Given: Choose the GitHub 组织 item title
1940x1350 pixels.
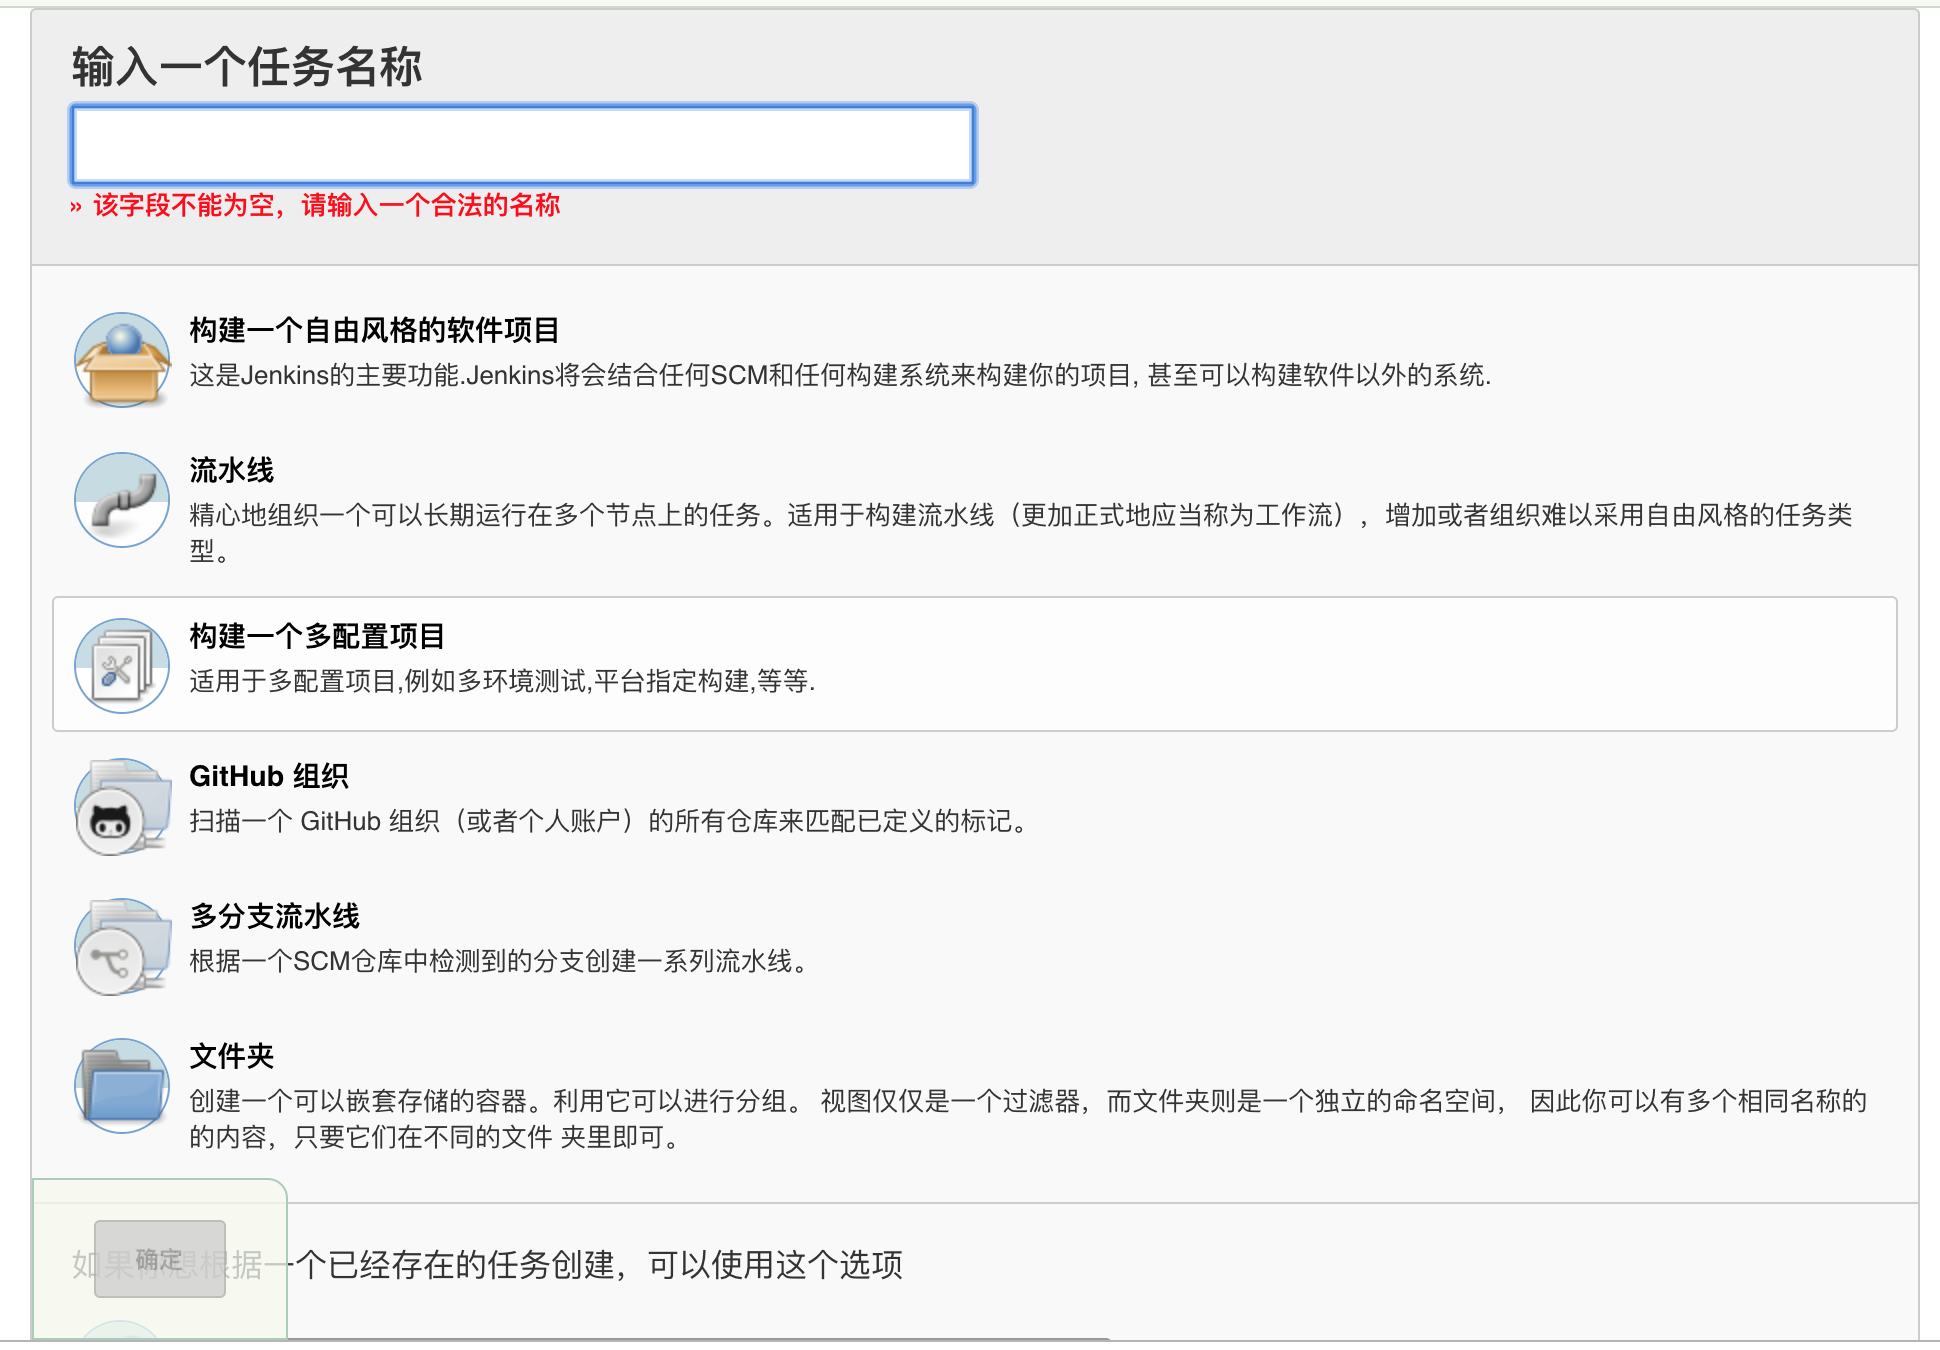Looking at the screenshot, I should (269, 776).
